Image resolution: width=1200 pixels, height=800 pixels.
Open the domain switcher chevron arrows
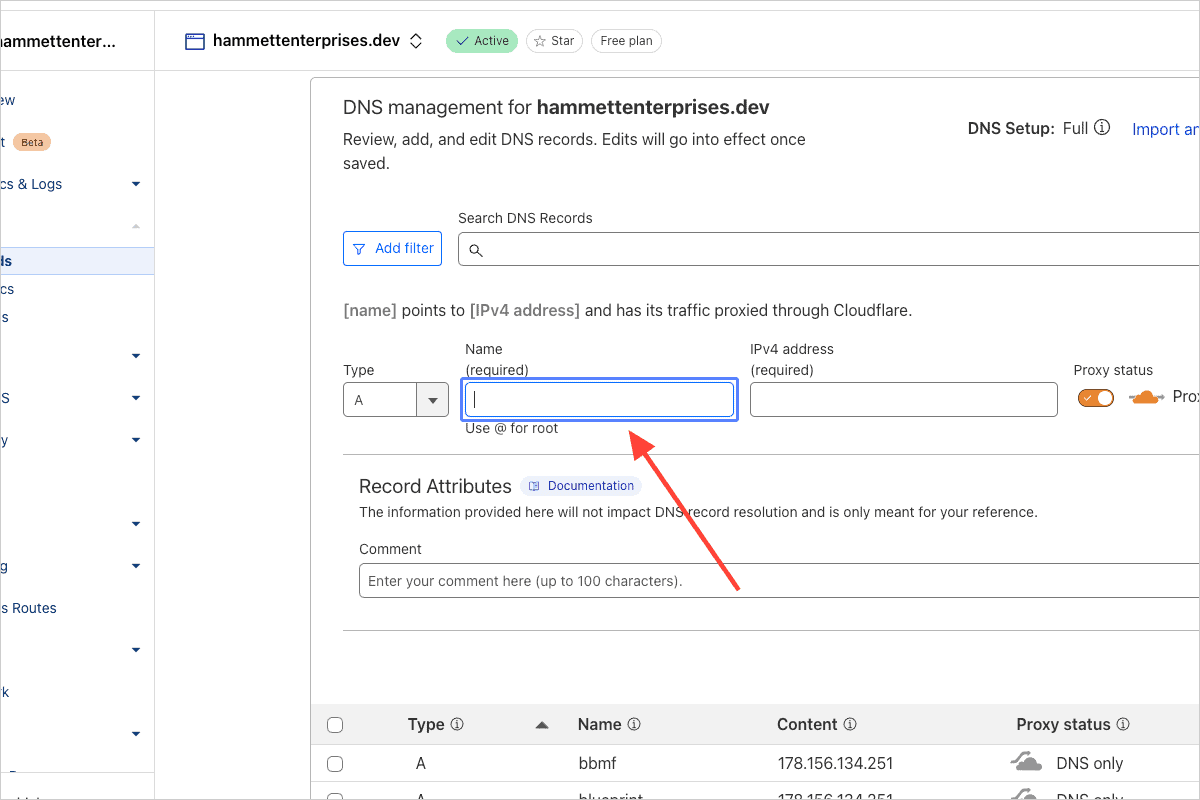[416, 41]
